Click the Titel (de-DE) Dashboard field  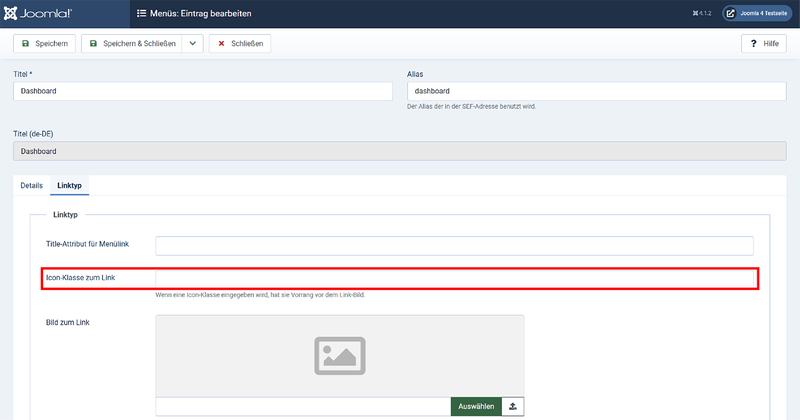[400, 151]
